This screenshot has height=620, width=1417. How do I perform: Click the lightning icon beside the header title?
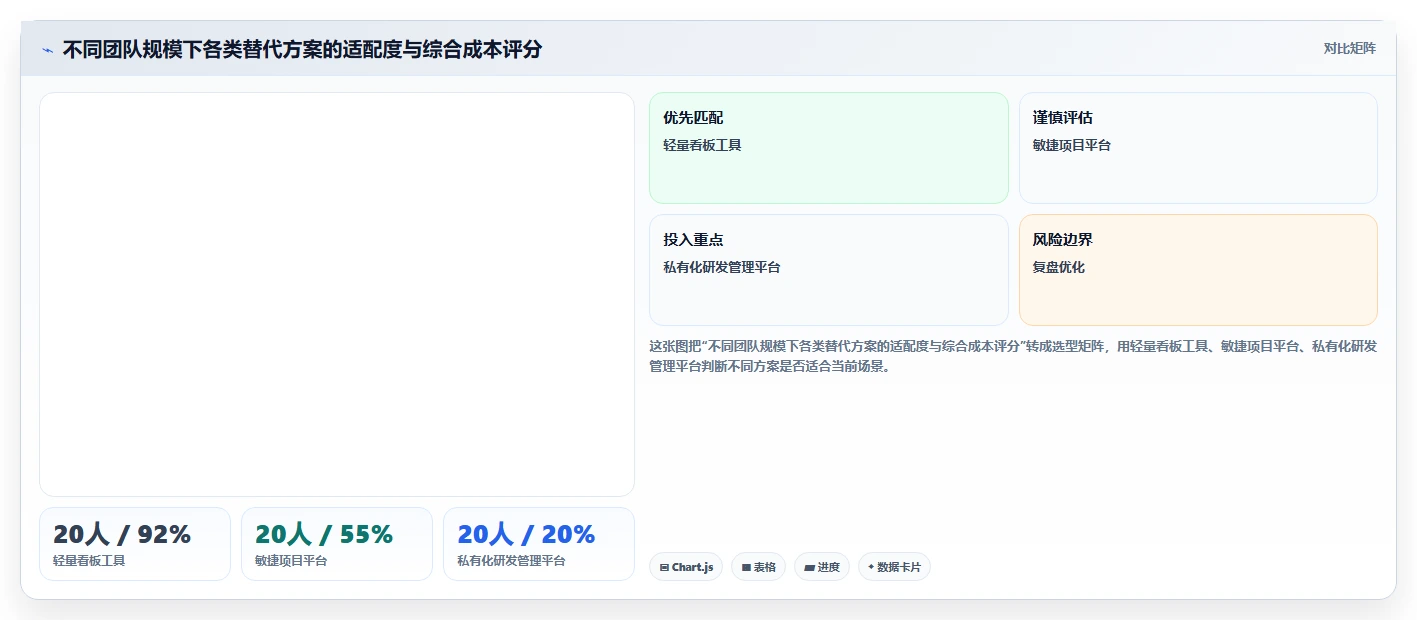47,50
